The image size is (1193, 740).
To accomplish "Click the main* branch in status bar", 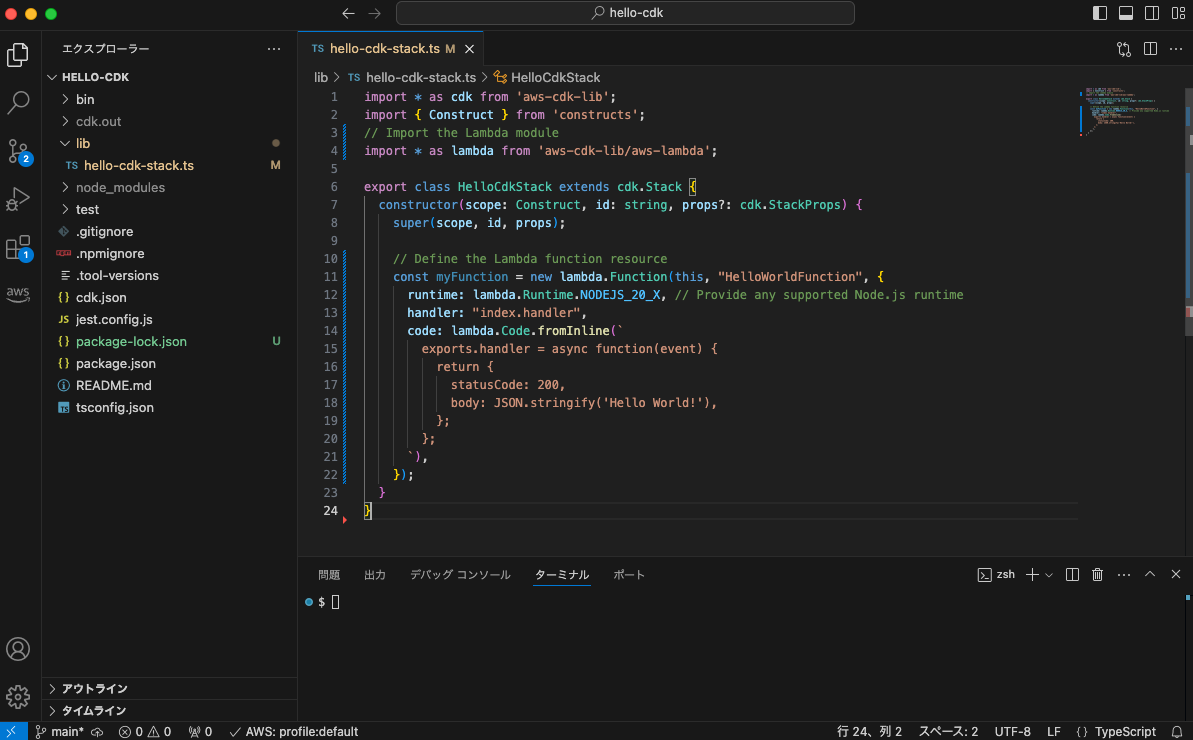I will click(60, 732).
